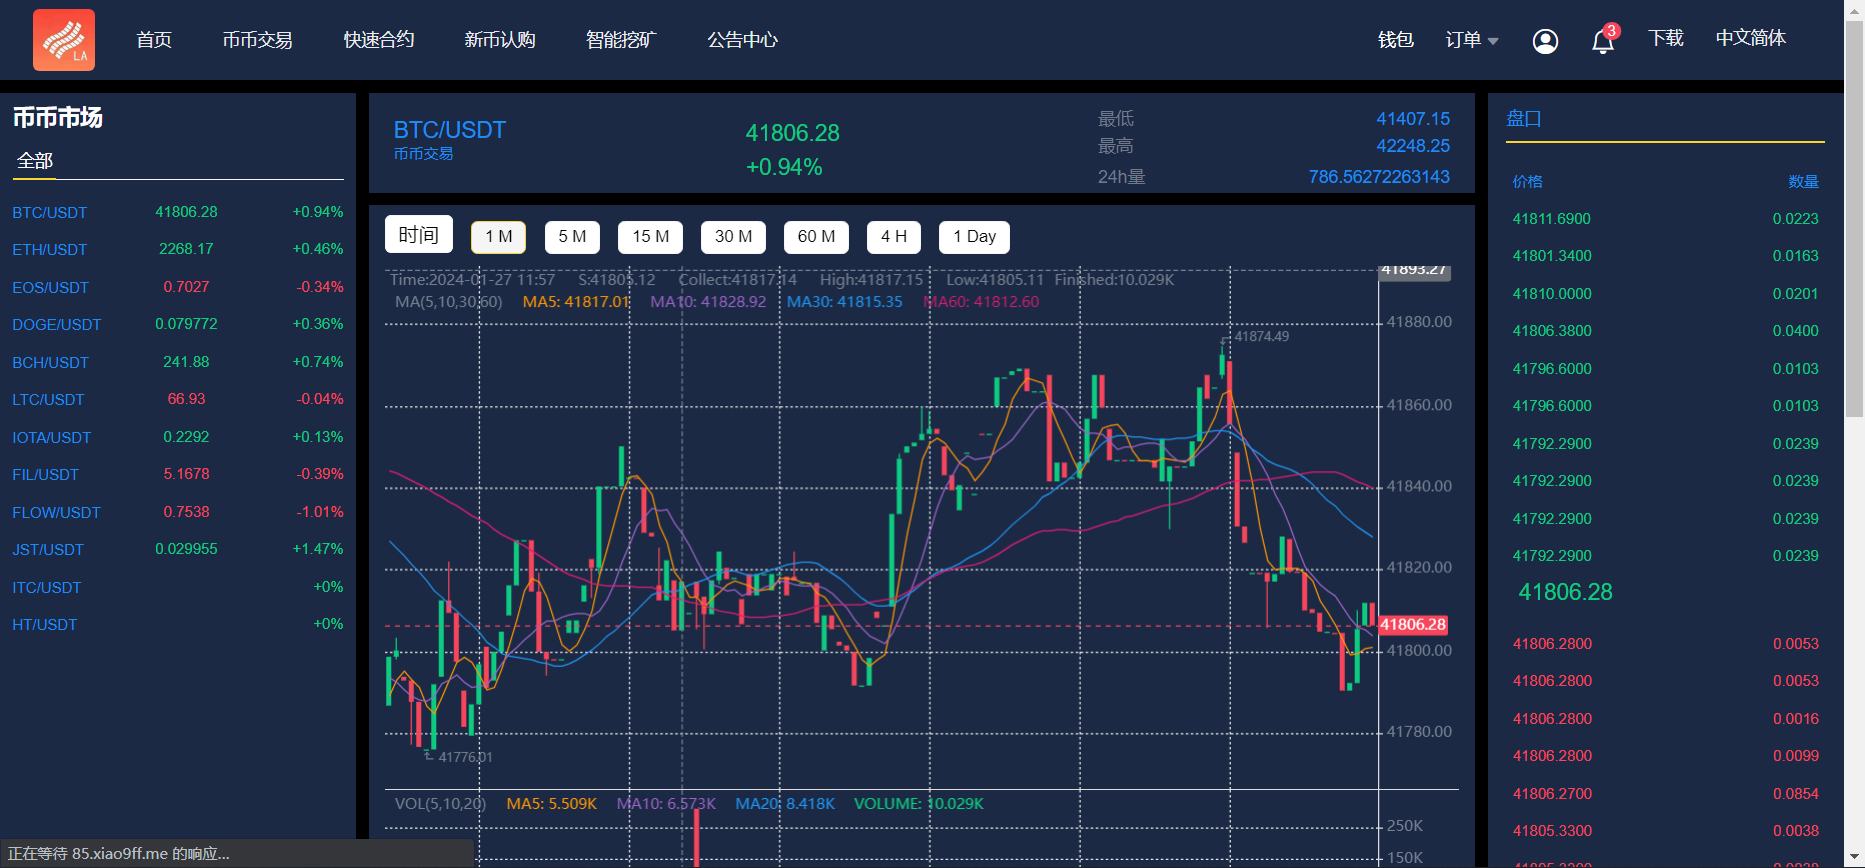The width and height of the screenshot is (1865, 868).
Task: Click the orange LA logo icon
Action: 64,40
